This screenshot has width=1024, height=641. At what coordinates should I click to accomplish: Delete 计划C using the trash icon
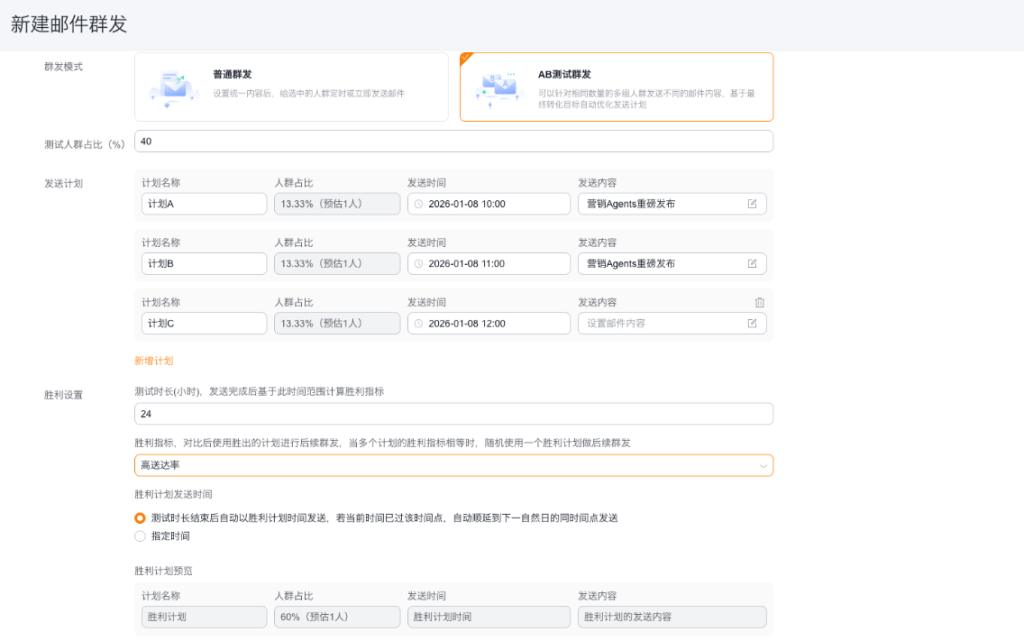(x=759, y=302)
